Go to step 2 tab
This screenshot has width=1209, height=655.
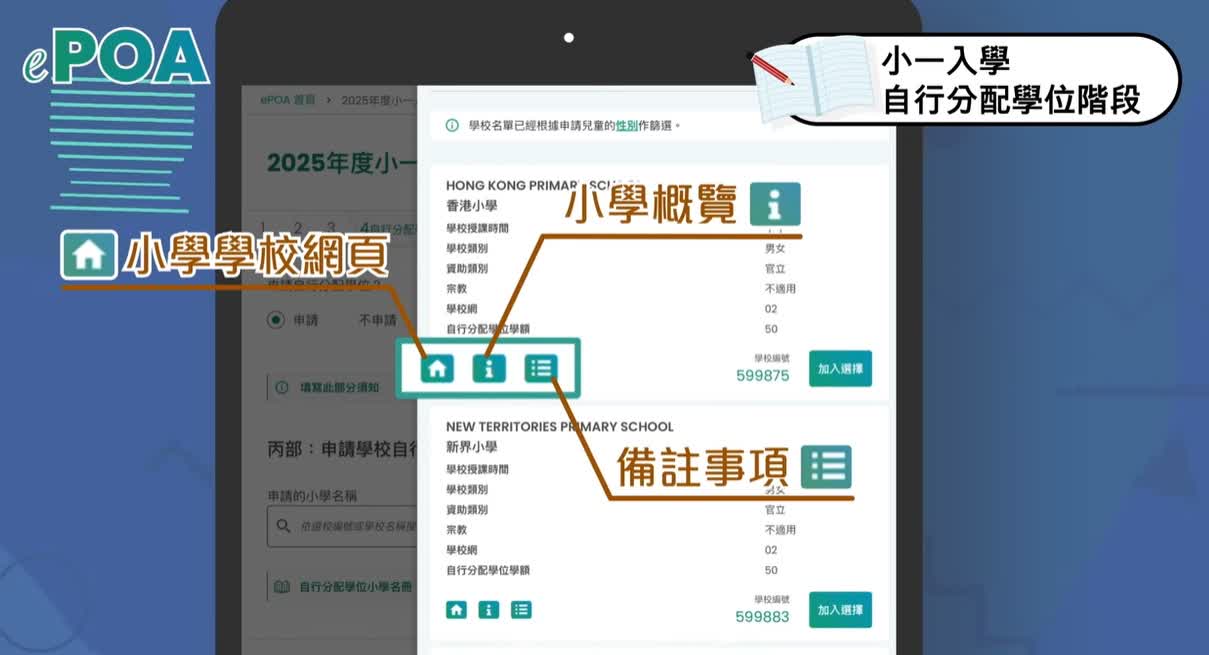click(297, 228)
